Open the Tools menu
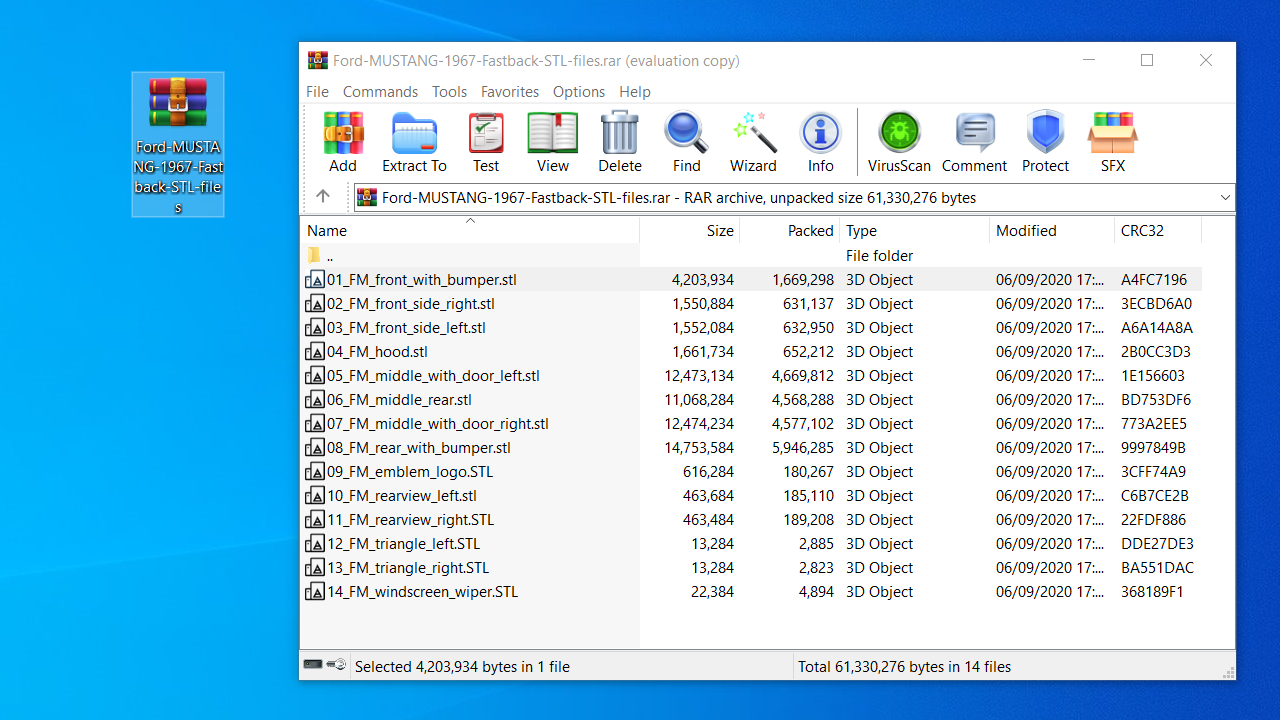The height and width of the screenshot is (720, 1280). click(449, 91)
